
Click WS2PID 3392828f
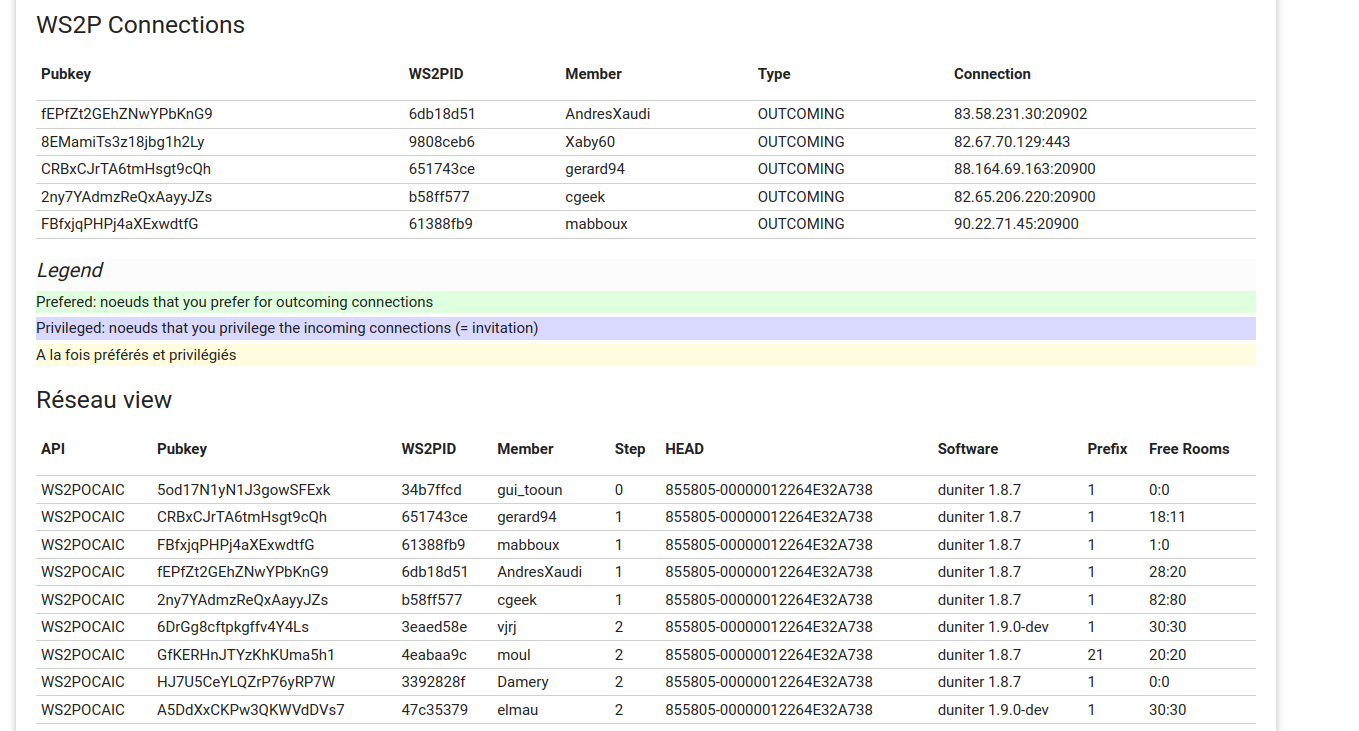tap(433, 682)
